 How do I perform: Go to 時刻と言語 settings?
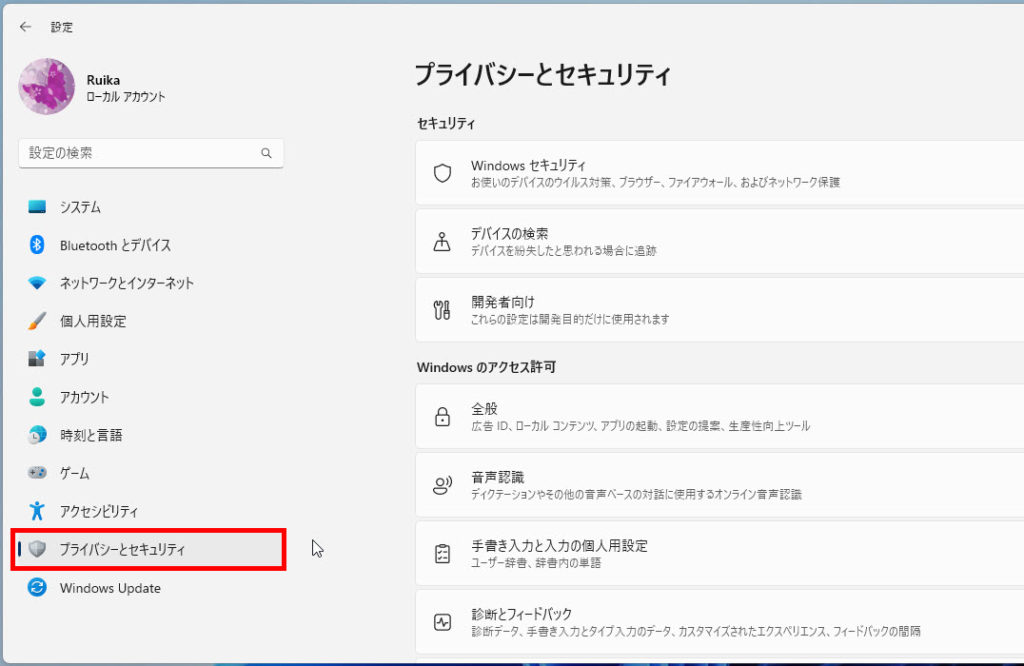coord(91,435)
